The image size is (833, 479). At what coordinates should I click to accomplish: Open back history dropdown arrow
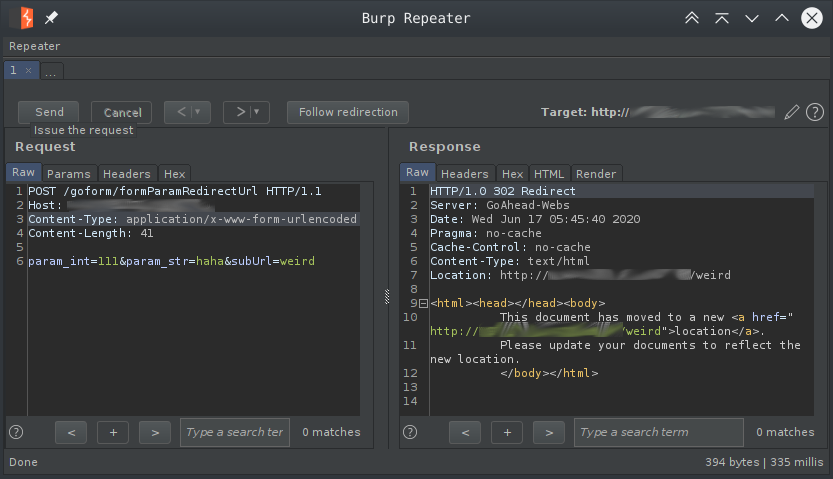199,112
